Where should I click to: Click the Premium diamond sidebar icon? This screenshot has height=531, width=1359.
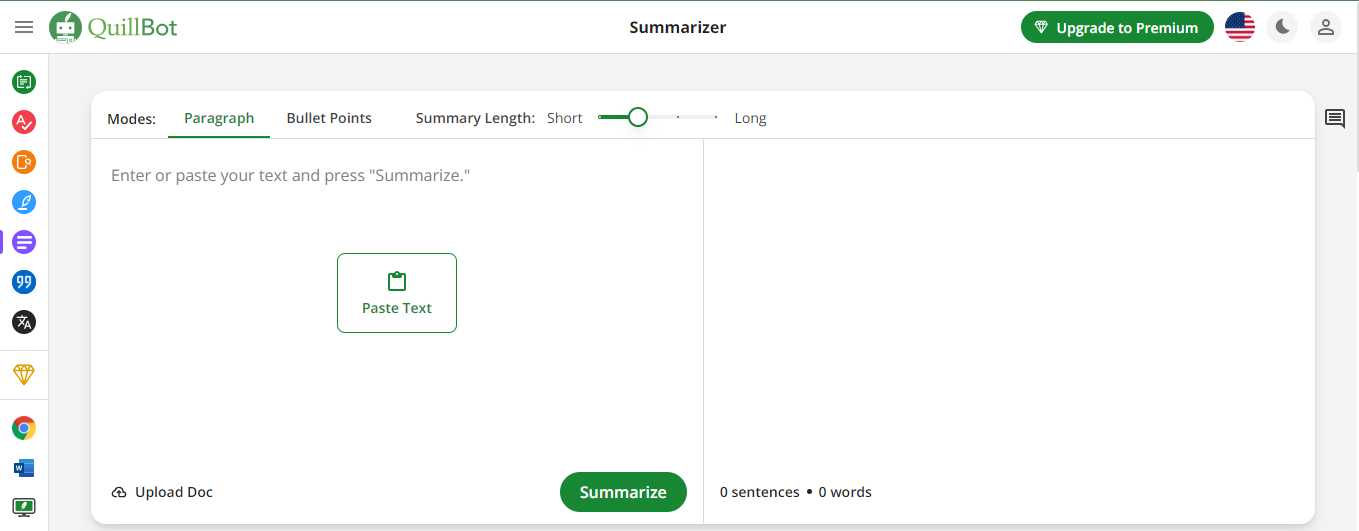(x=24, y=374)
